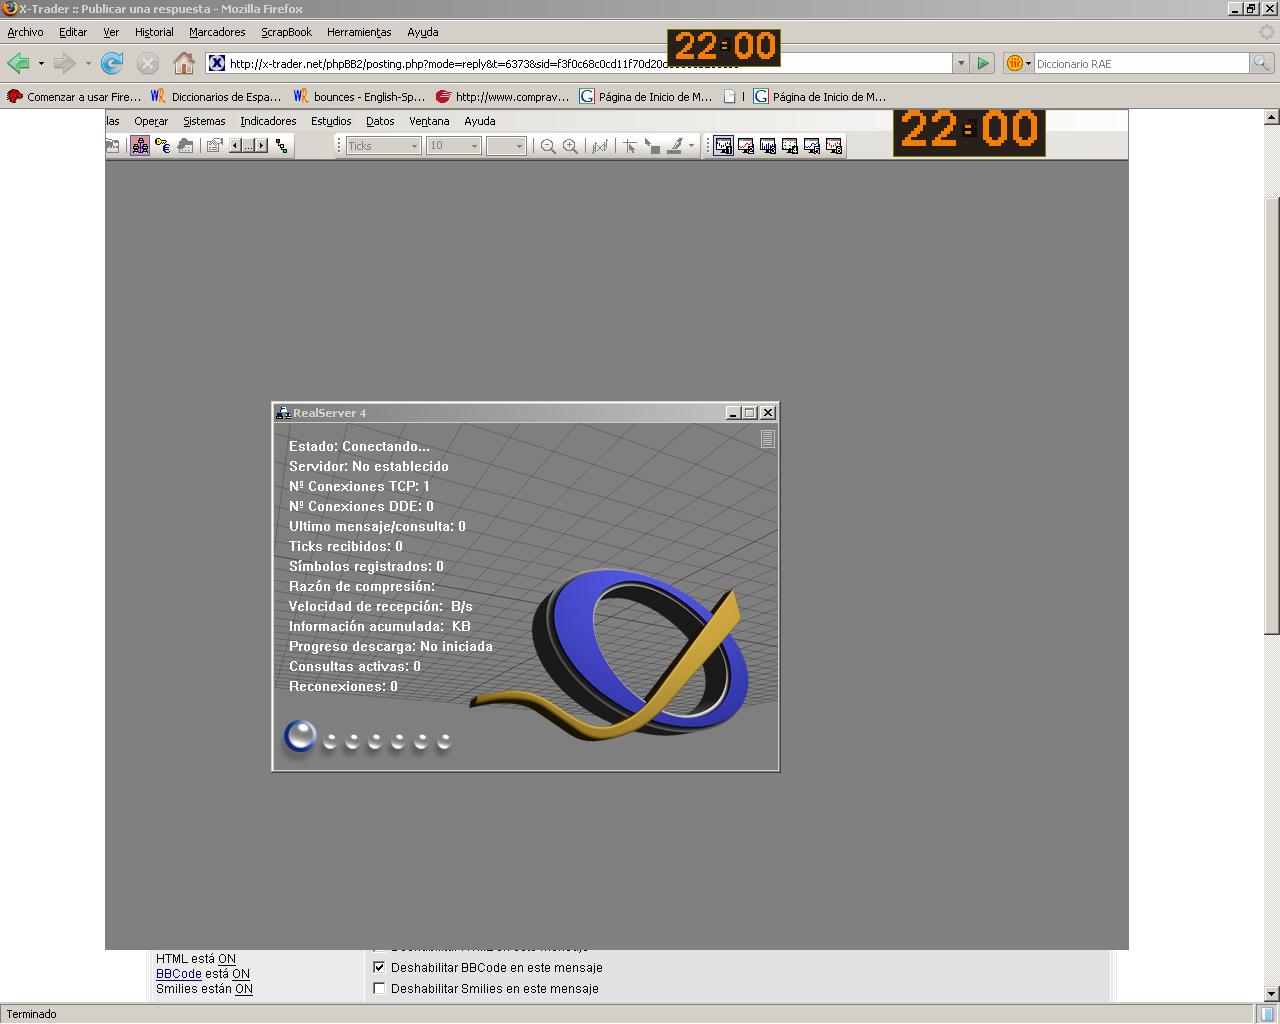Open the forward history dropdown arrow
This screenshot has width=1280, height=1024.
pyautogui.click(x=88, y=64)
